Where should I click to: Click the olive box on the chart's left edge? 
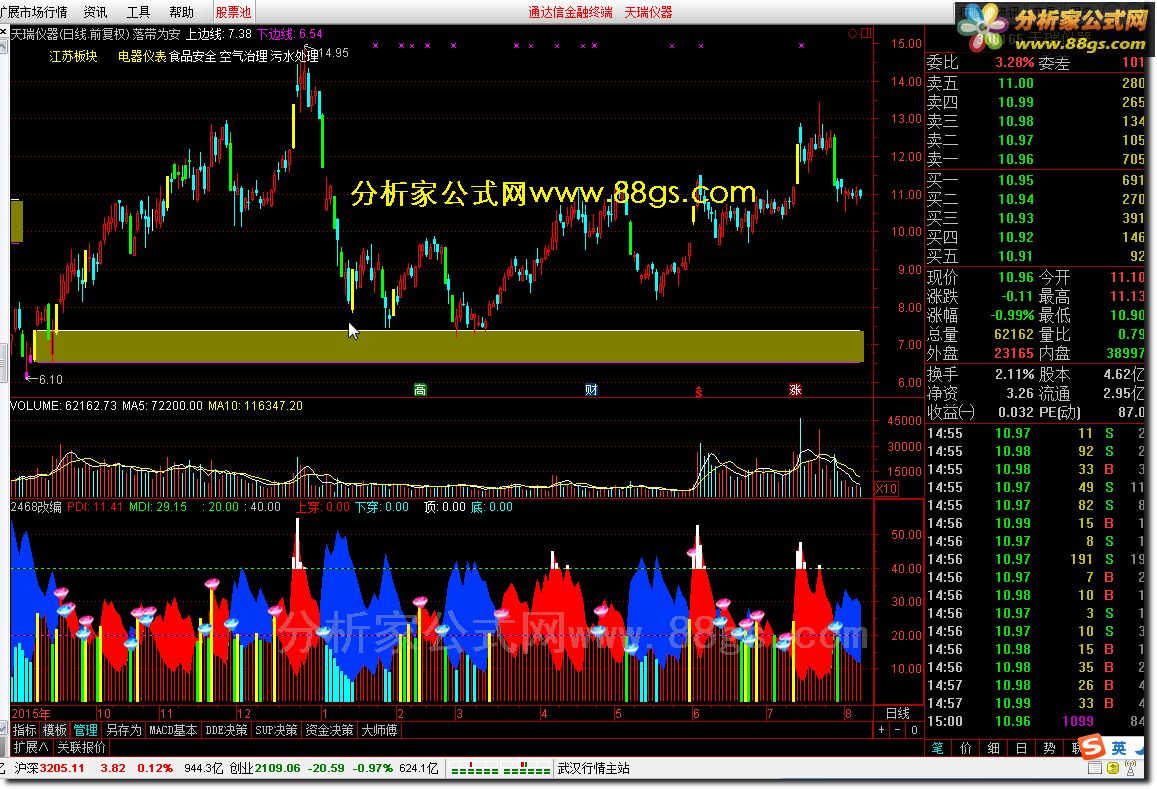point(17,221)
